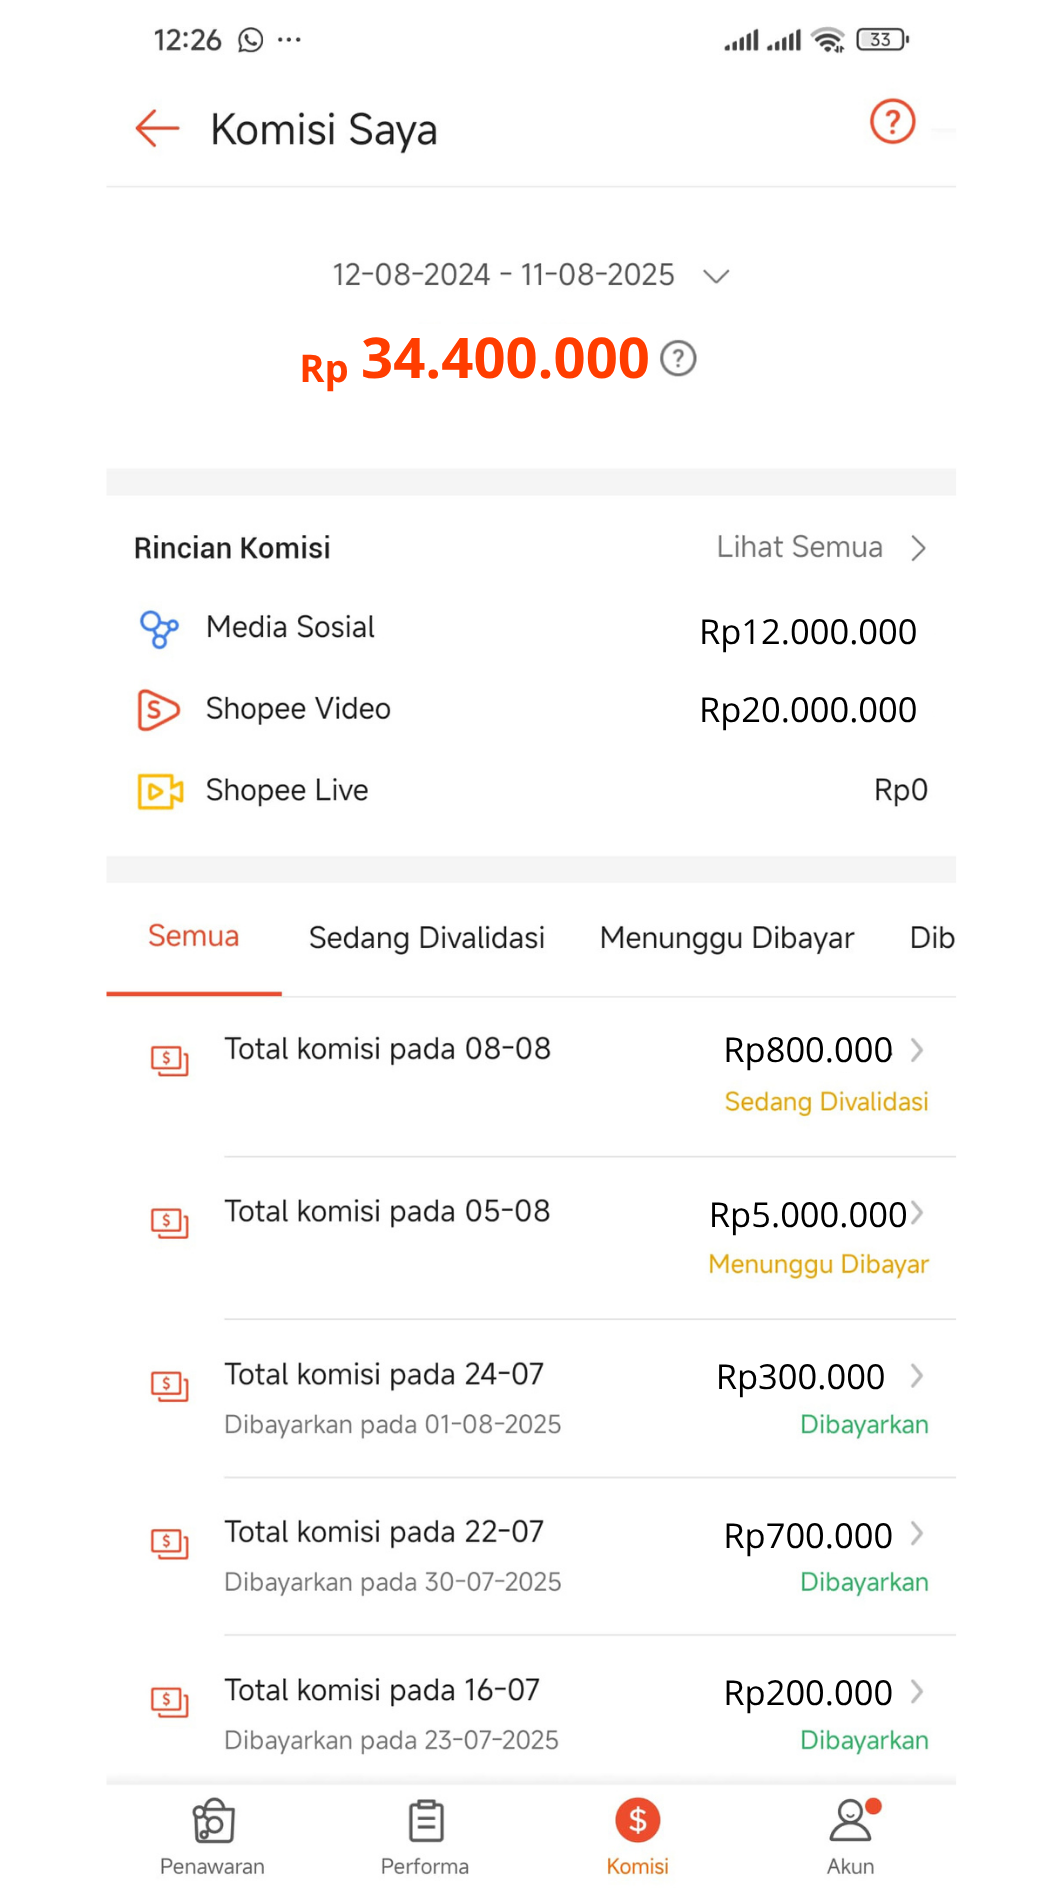Select the Semua tab

coord(194,937)
